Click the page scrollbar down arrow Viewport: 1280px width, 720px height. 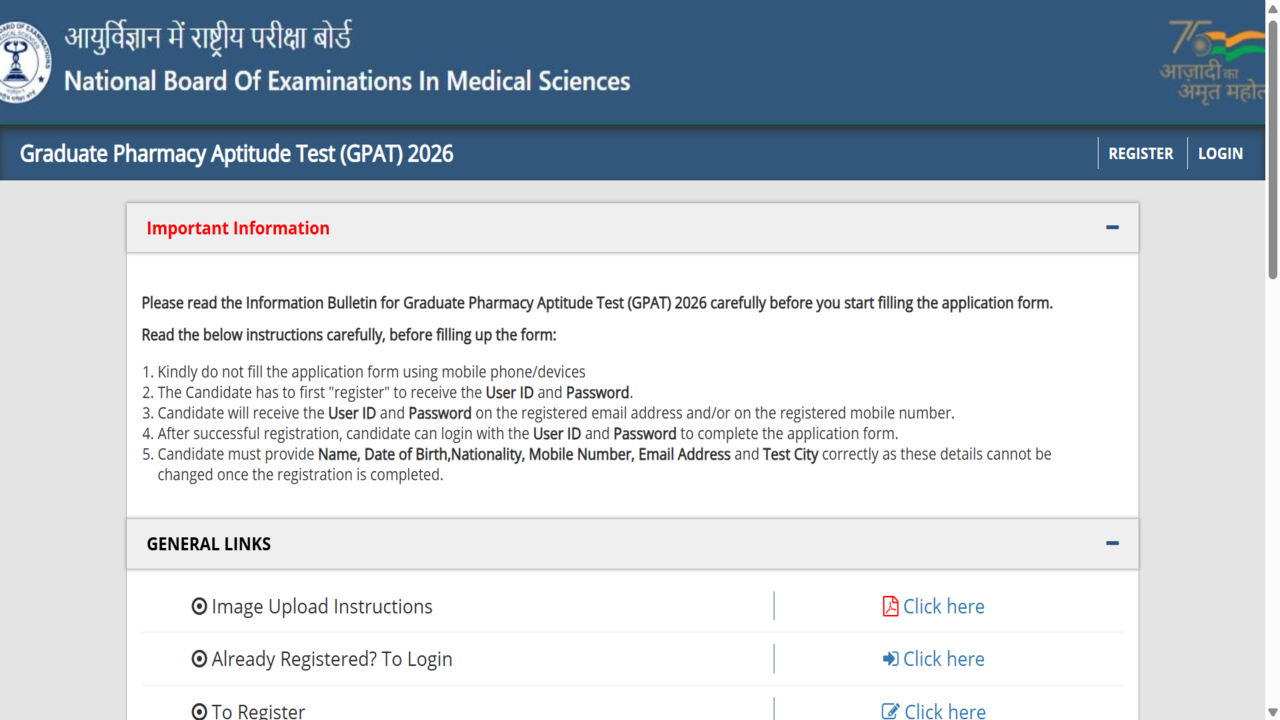[x=1272, y=712]
